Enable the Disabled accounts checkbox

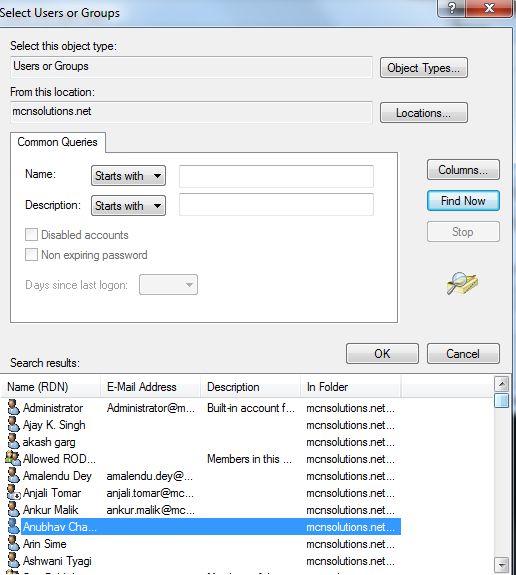tap(31, 234)
